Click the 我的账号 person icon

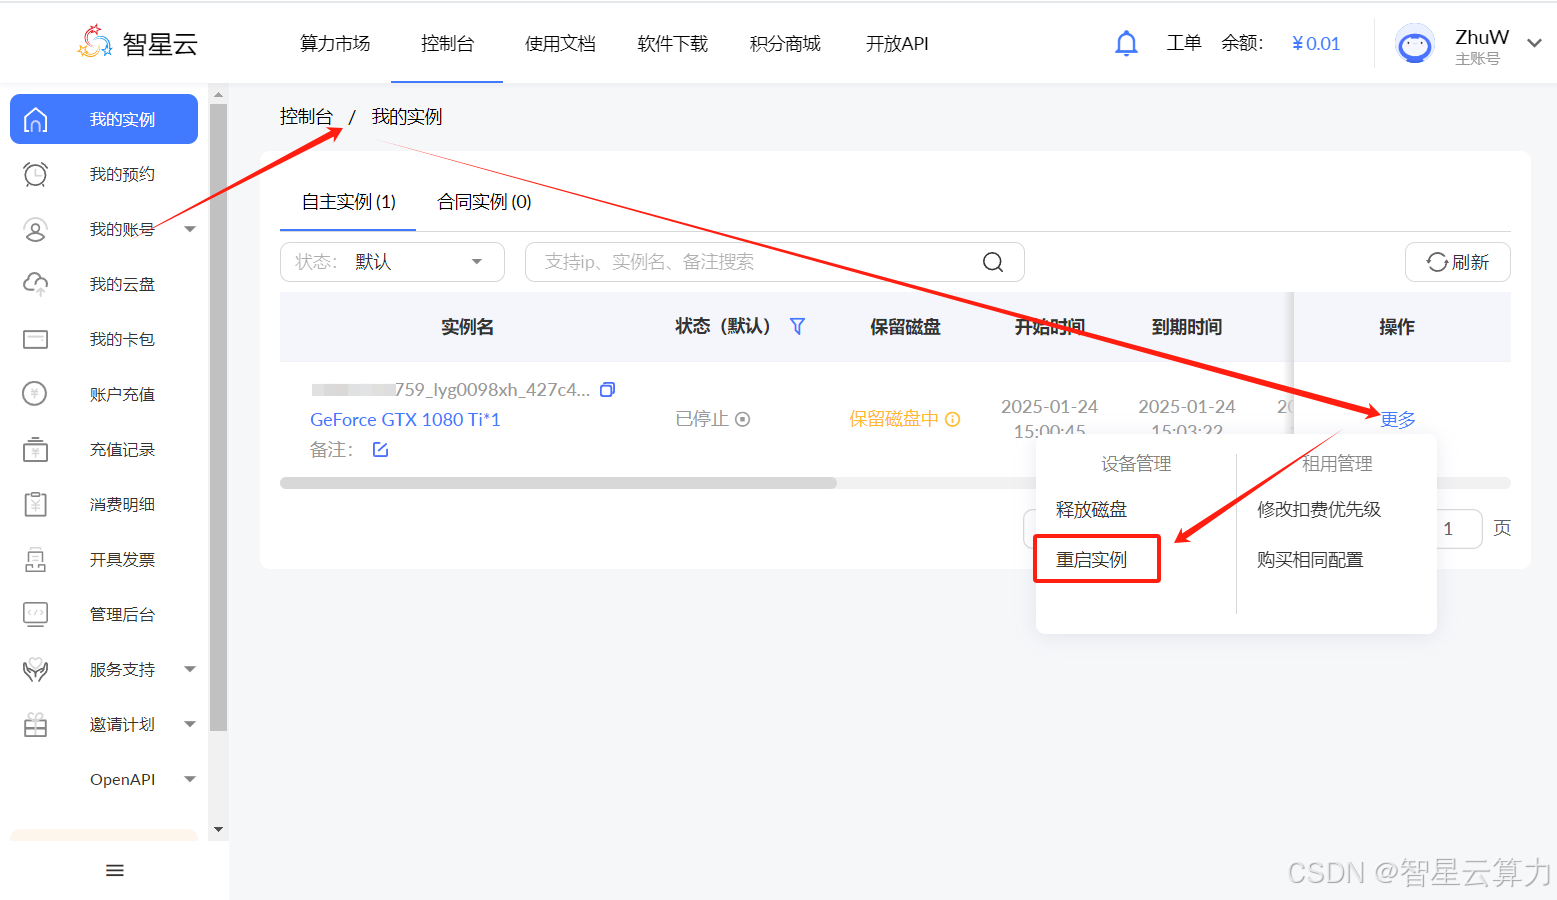tap(36, 229)
